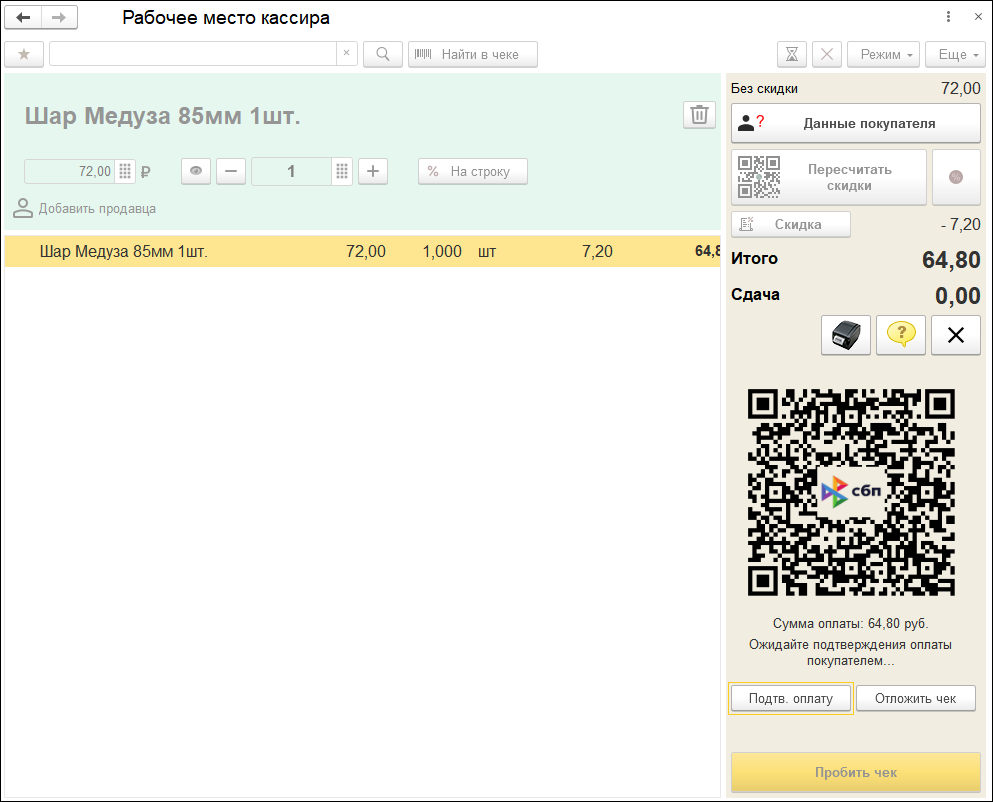Open the quantity keypad icon

(342, 172)
